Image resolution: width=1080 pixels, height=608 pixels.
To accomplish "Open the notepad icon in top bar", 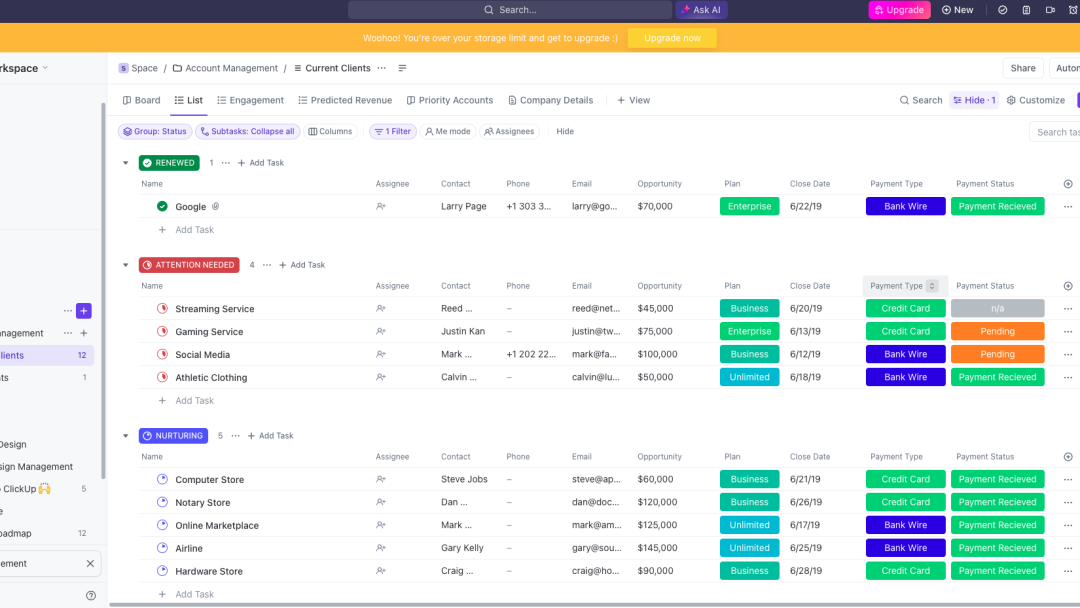I will click(x=1026, y=10).
